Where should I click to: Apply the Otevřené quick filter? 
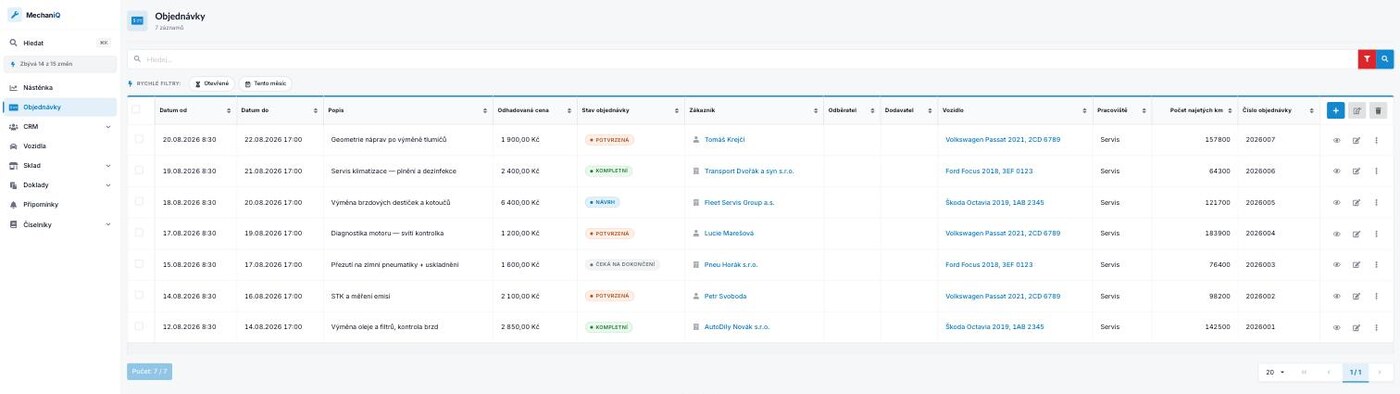point(212,83)
